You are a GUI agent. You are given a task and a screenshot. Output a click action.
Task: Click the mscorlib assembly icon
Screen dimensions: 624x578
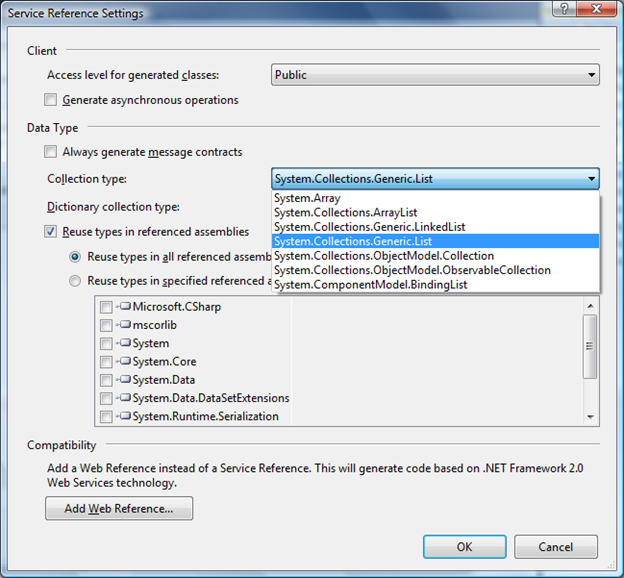124,325
